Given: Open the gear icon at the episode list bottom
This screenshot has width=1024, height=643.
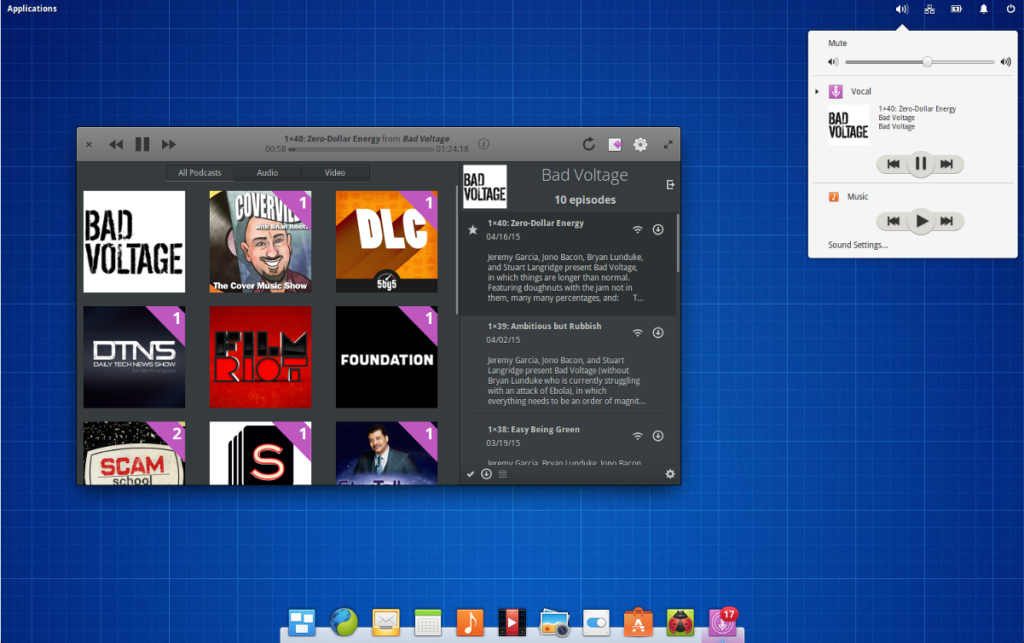Looking at the screenshot, I should coord(669,473).
